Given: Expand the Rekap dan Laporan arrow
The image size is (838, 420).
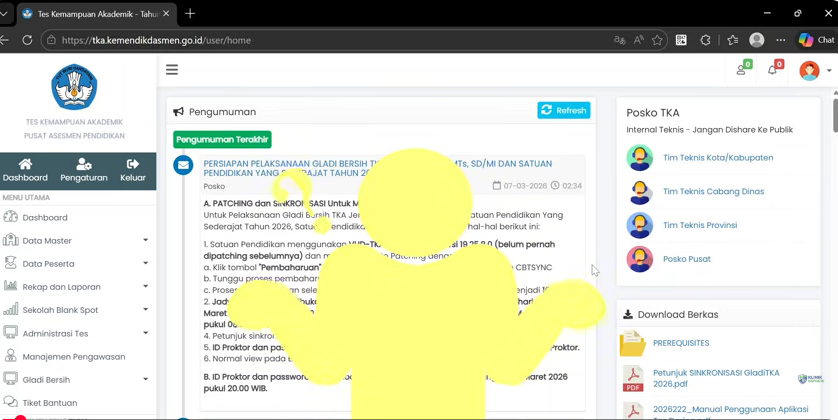Looking at the screenshot, I should click(x=145, y=286).
